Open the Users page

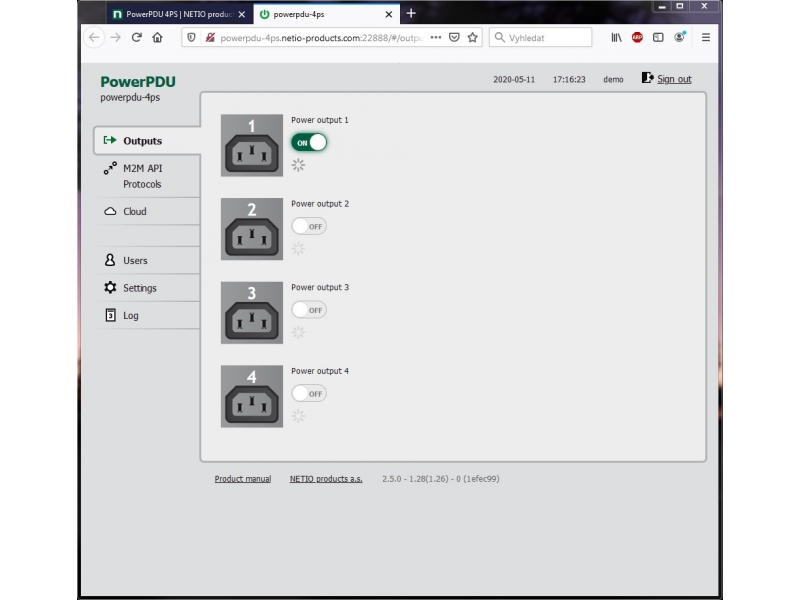pos(147,260)
